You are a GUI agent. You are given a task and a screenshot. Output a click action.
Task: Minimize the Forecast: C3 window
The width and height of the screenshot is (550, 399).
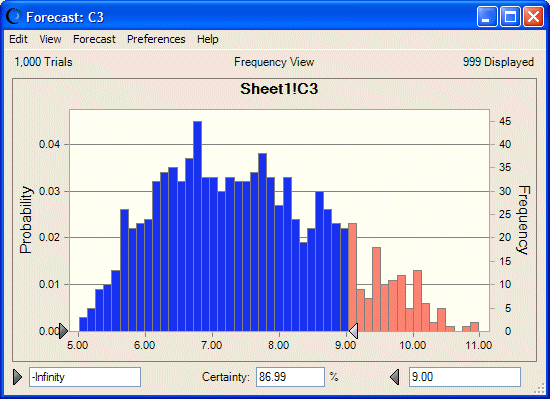[487, 16]
